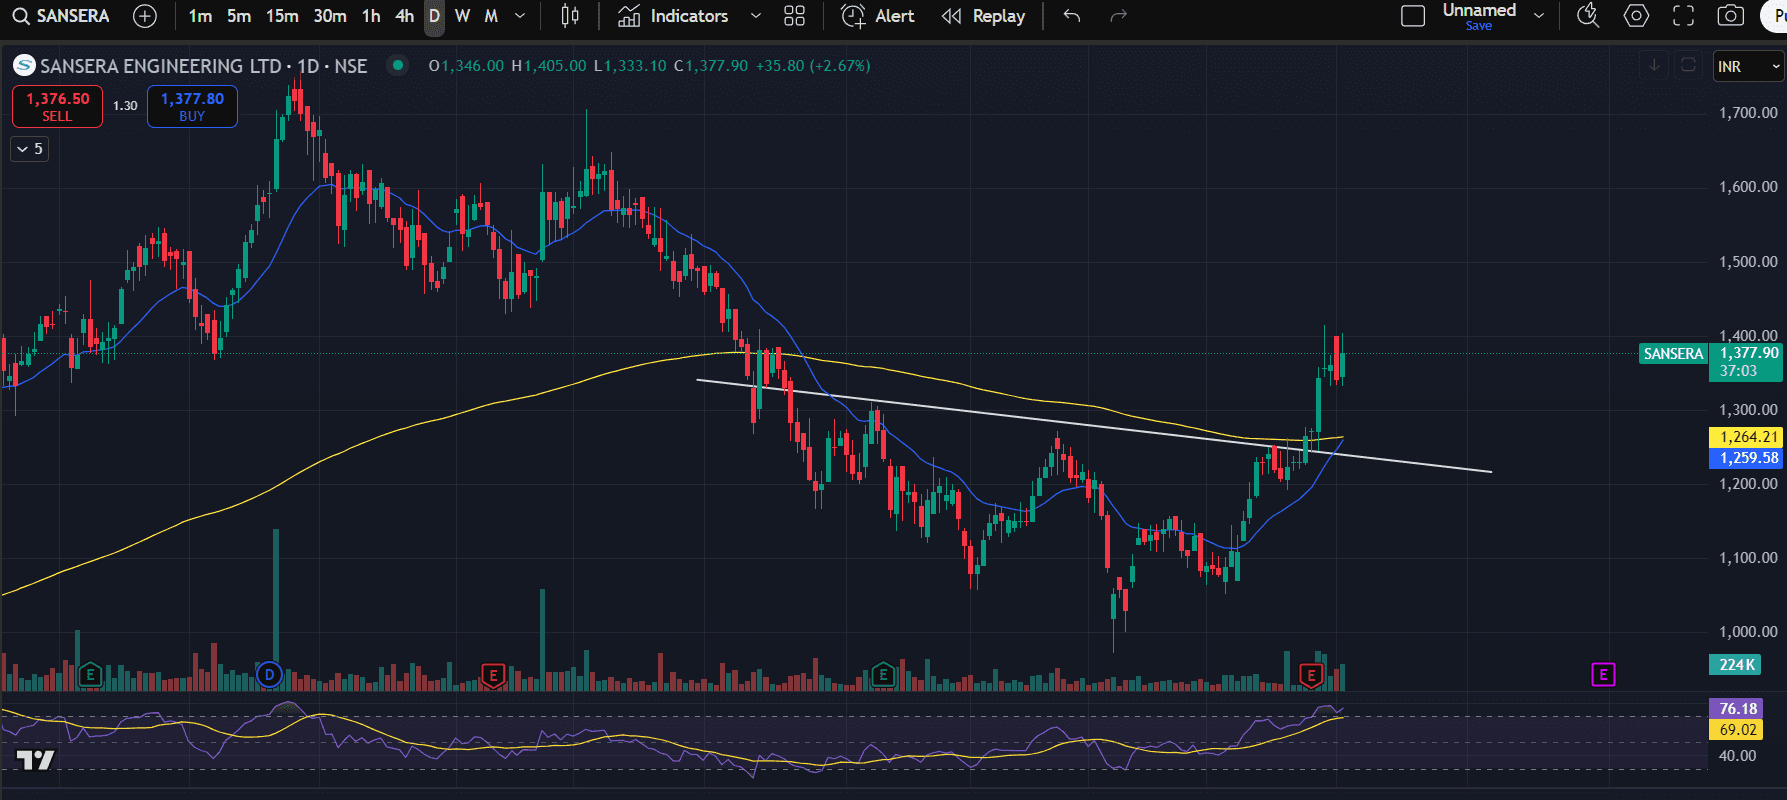
Task: Click the blue D dividend marker
Action: tap(269, 675)
